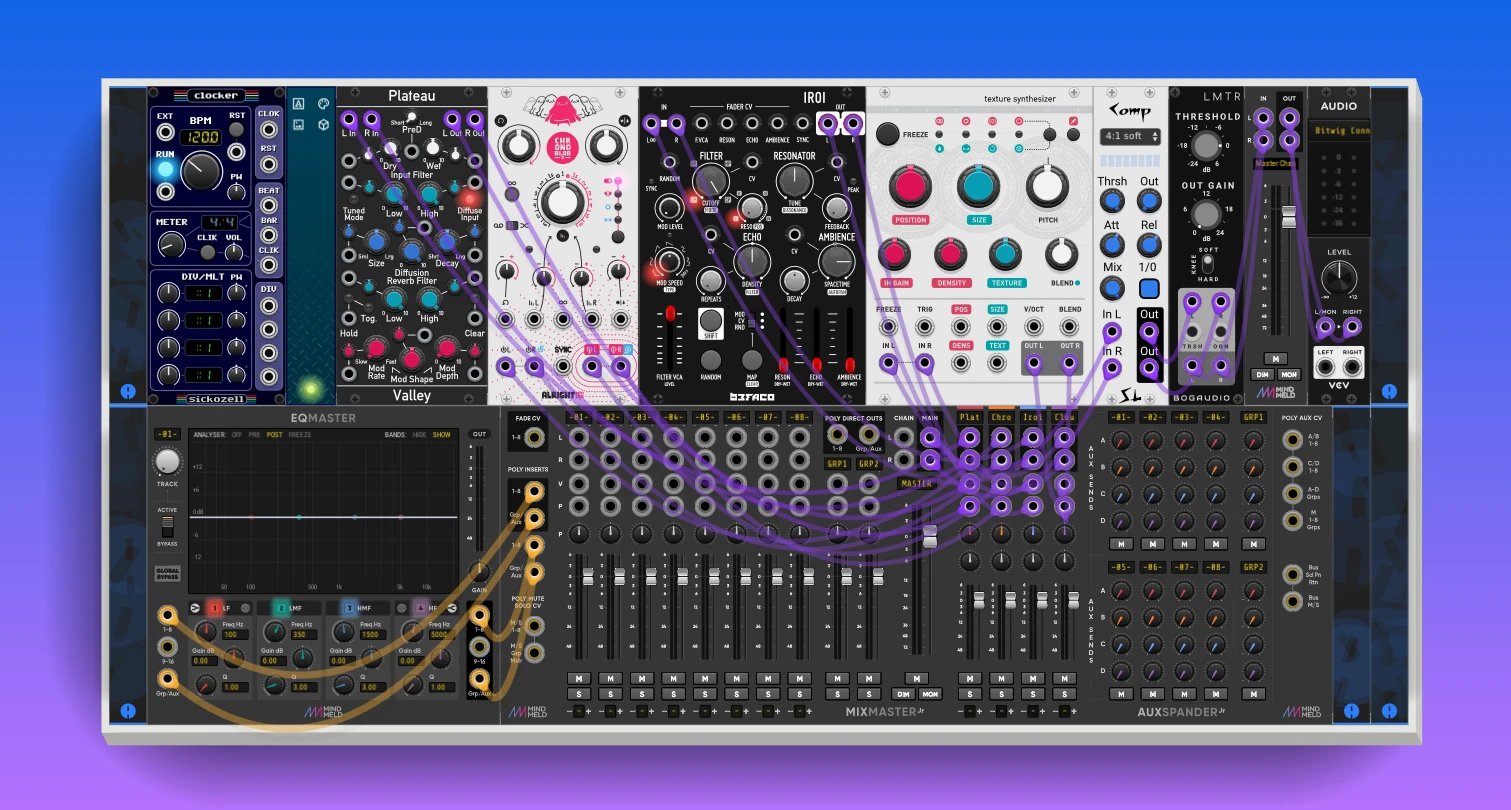Click the Mind Meld logo on EQMaster

[x=324, y=711]
